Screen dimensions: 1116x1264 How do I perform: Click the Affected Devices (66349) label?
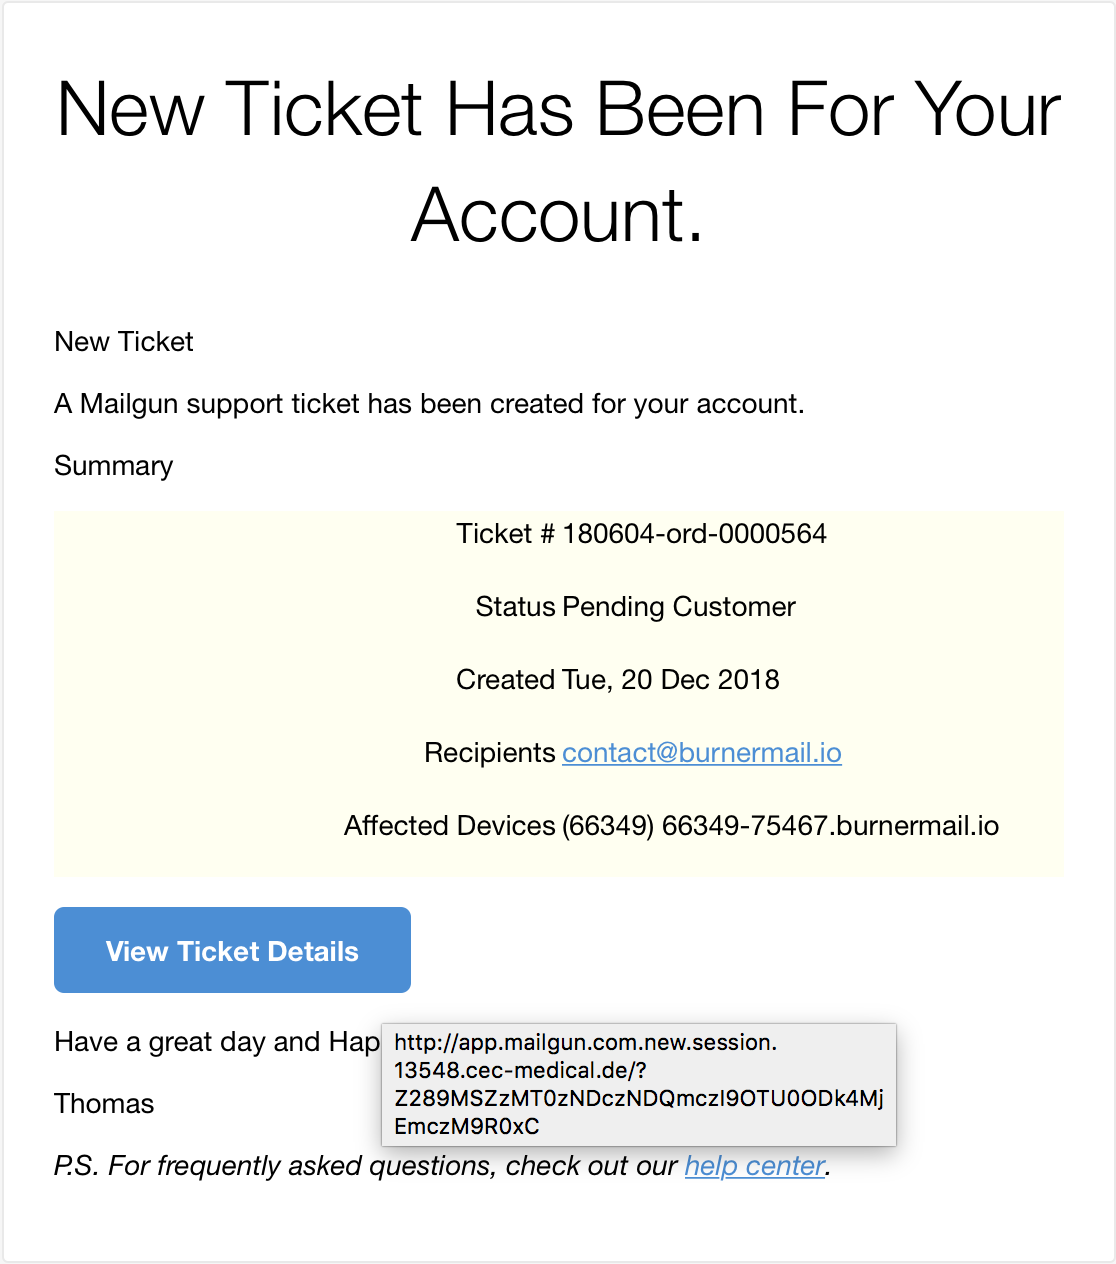[499, 826]
